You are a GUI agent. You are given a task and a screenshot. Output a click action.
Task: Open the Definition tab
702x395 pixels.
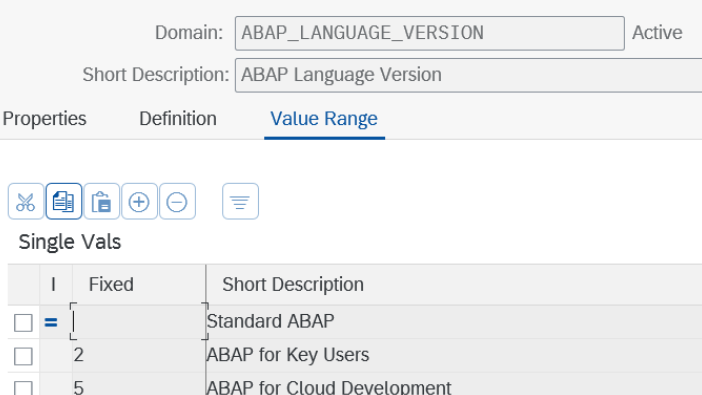[x=178, y=119]
